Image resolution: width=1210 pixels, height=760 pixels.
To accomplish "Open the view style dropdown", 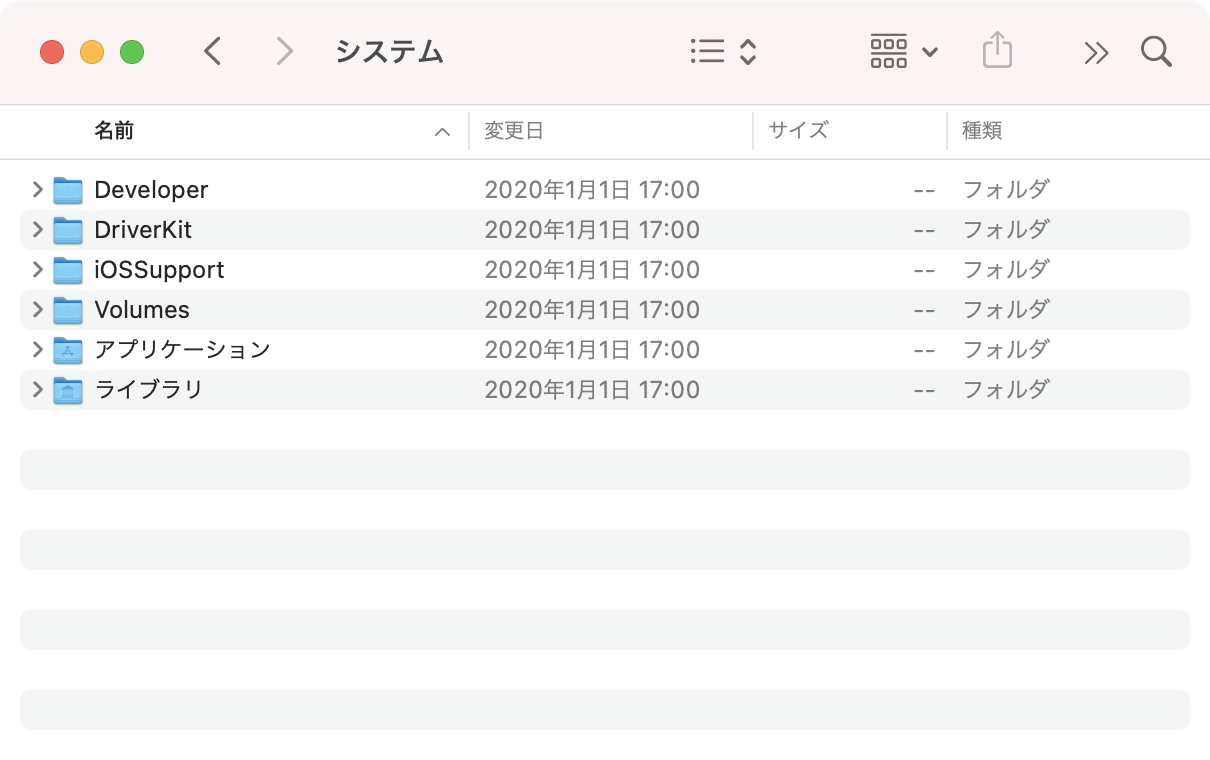I will (722, 51).
